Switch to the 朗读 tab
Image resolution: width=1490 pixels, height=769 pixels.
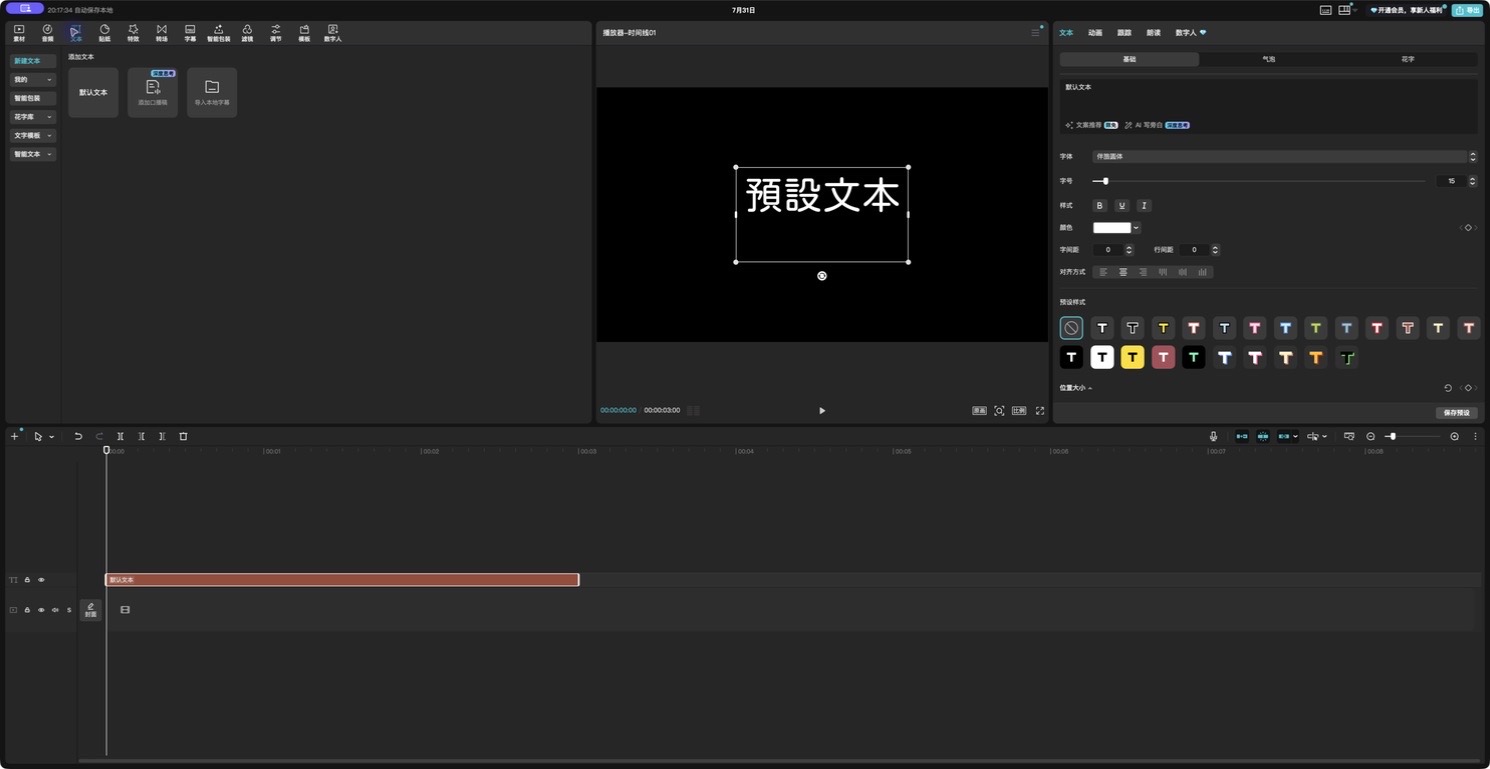click(x=1153, y=33)
